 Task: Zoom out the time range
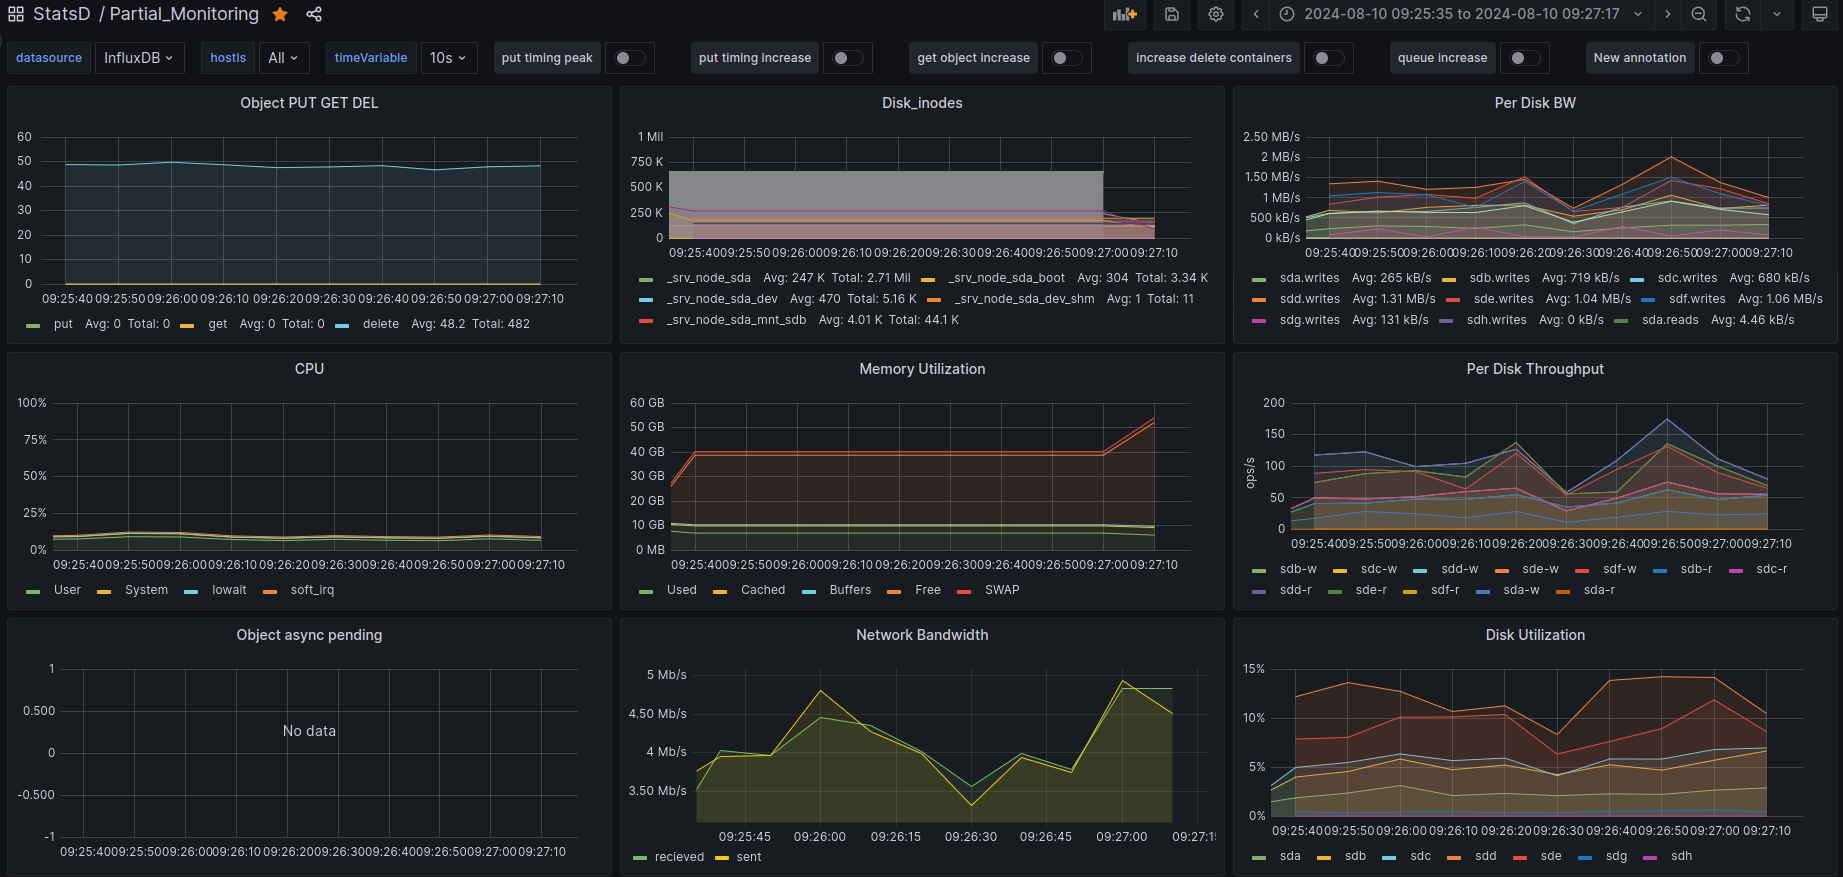[x=1699, y=14]
